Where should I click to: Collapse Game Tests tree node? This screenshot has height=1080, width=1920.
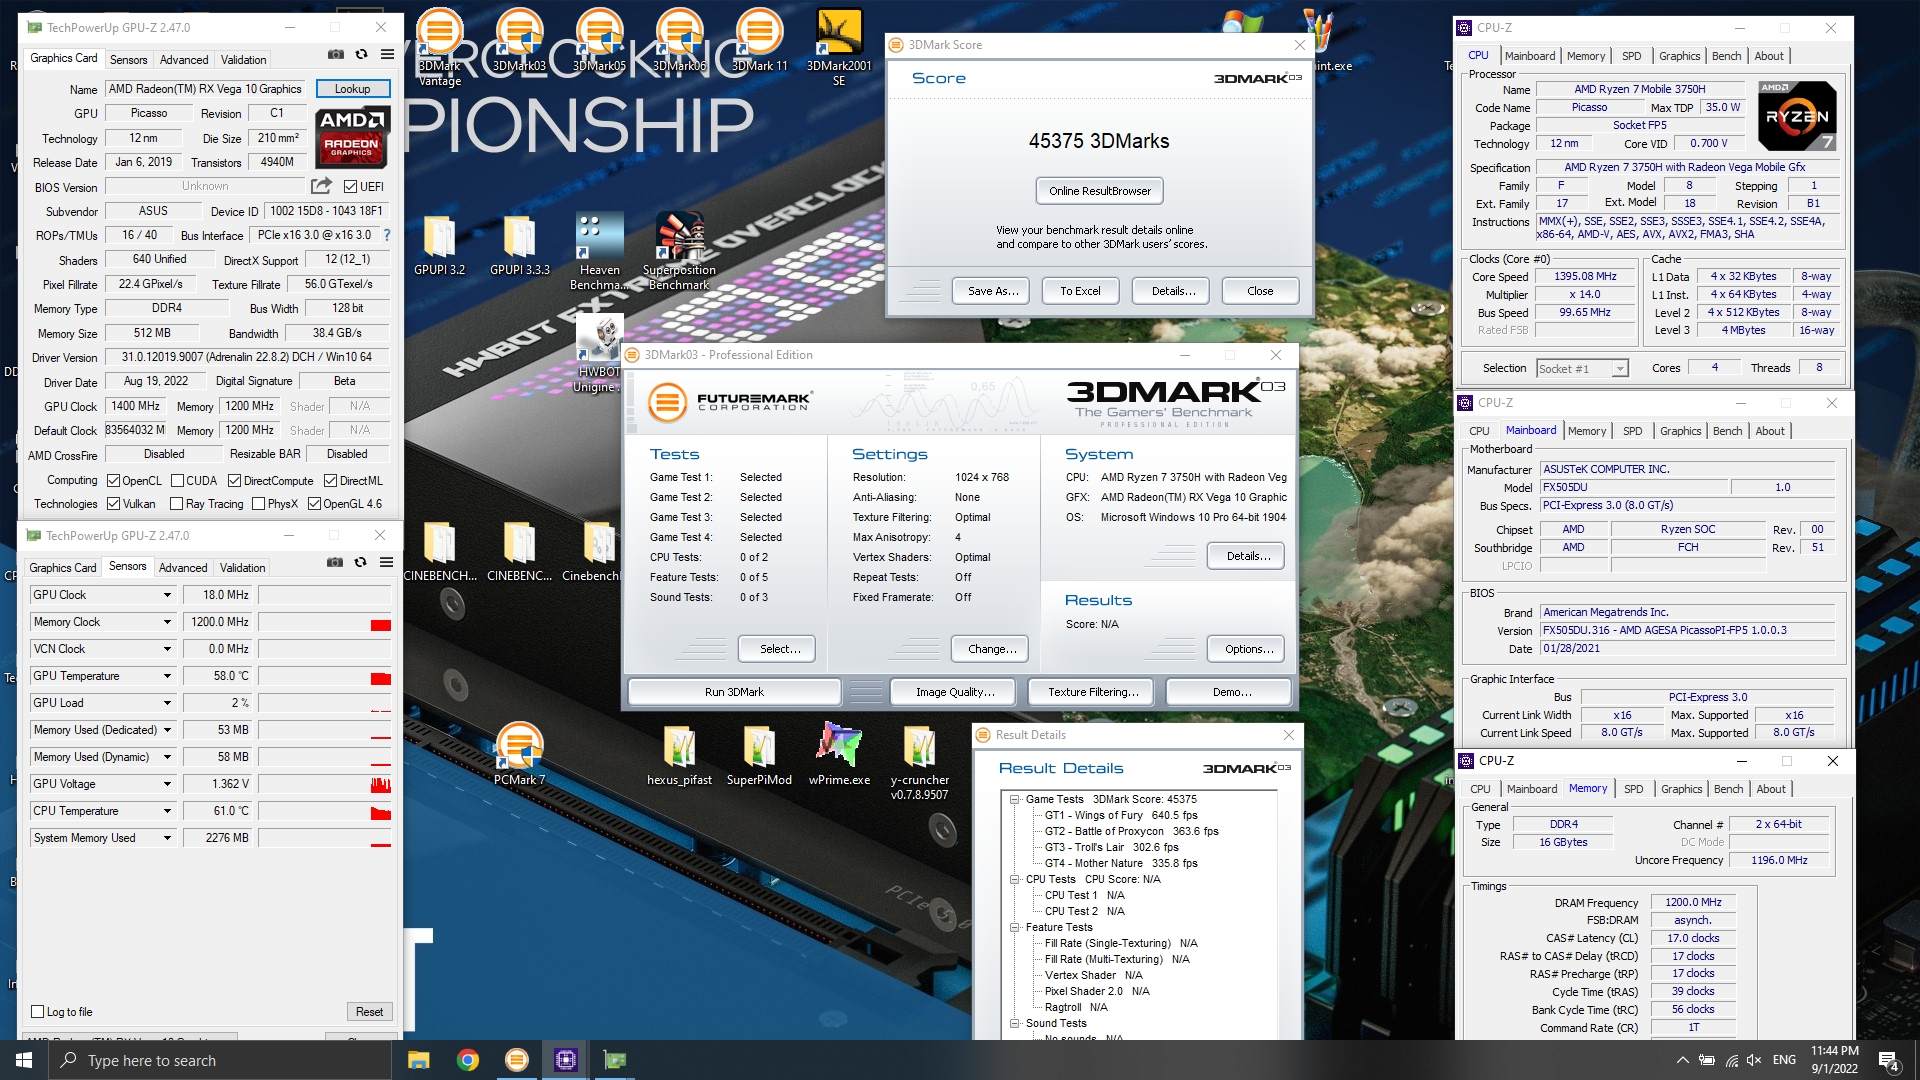tap(1014, 799)
